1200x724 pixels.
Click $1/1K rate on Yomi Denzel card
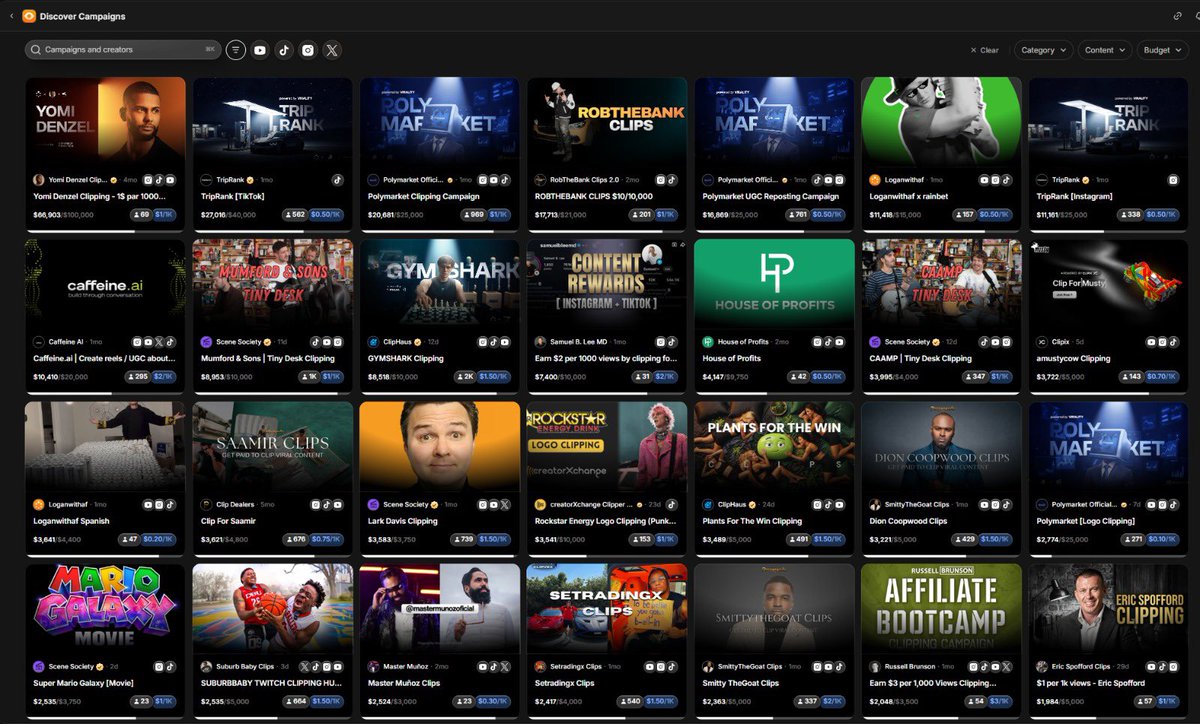pyautogui.click(x=164, y=214)
